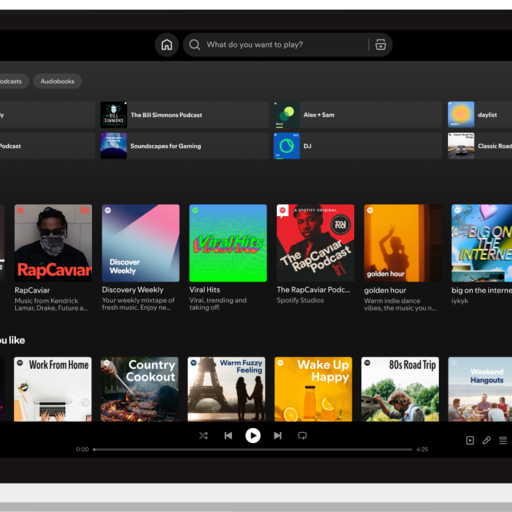This screenshot has height=512, width=512.
Task: Open the DJ shortcut
Action: 358,146
